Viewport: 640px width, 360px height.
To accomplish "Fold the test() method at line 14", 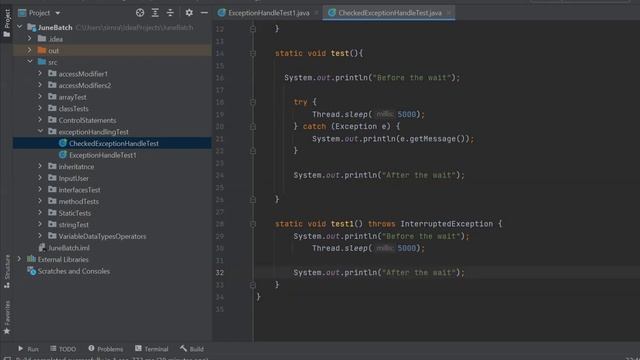I will [x=253, y=53].
